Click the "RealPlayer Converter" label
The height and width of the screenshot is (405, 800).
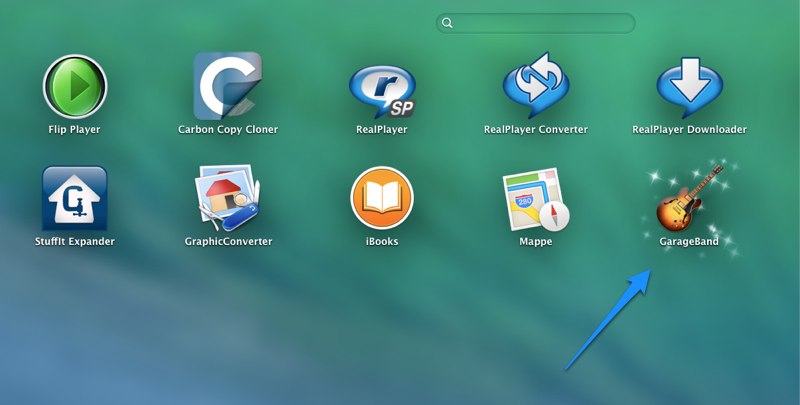[536, 130]
